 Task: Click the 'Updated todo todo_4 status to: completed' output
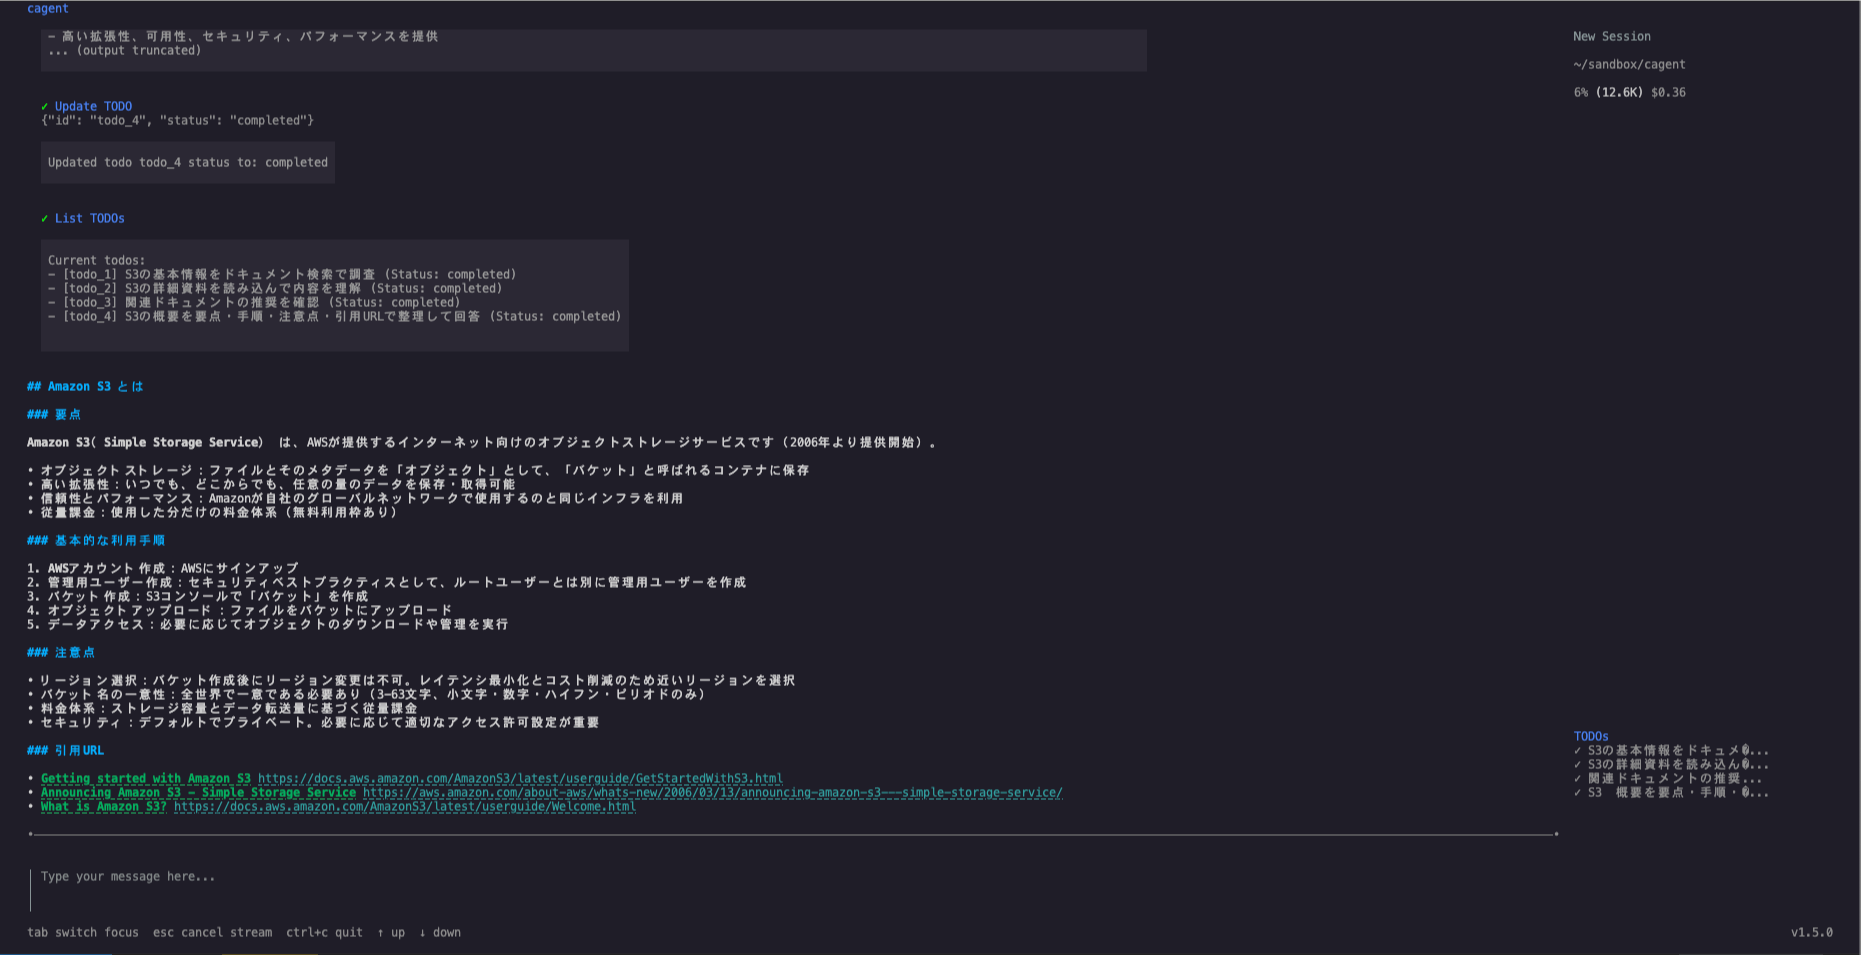[188, 162]
